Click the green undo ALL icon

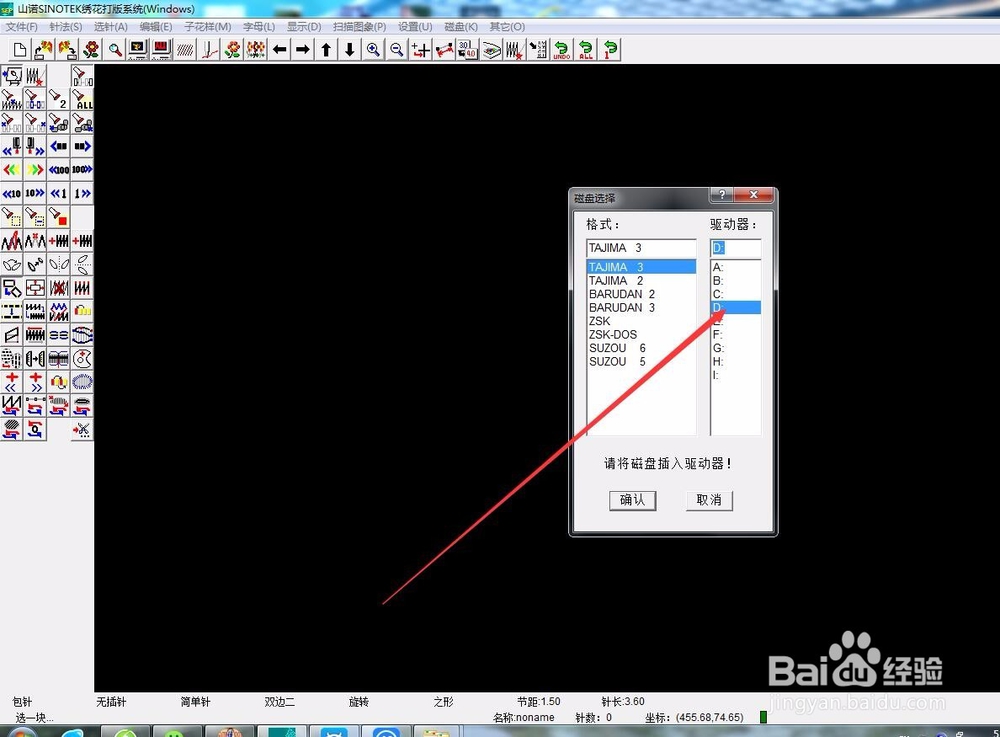click(x=585, y=50)
